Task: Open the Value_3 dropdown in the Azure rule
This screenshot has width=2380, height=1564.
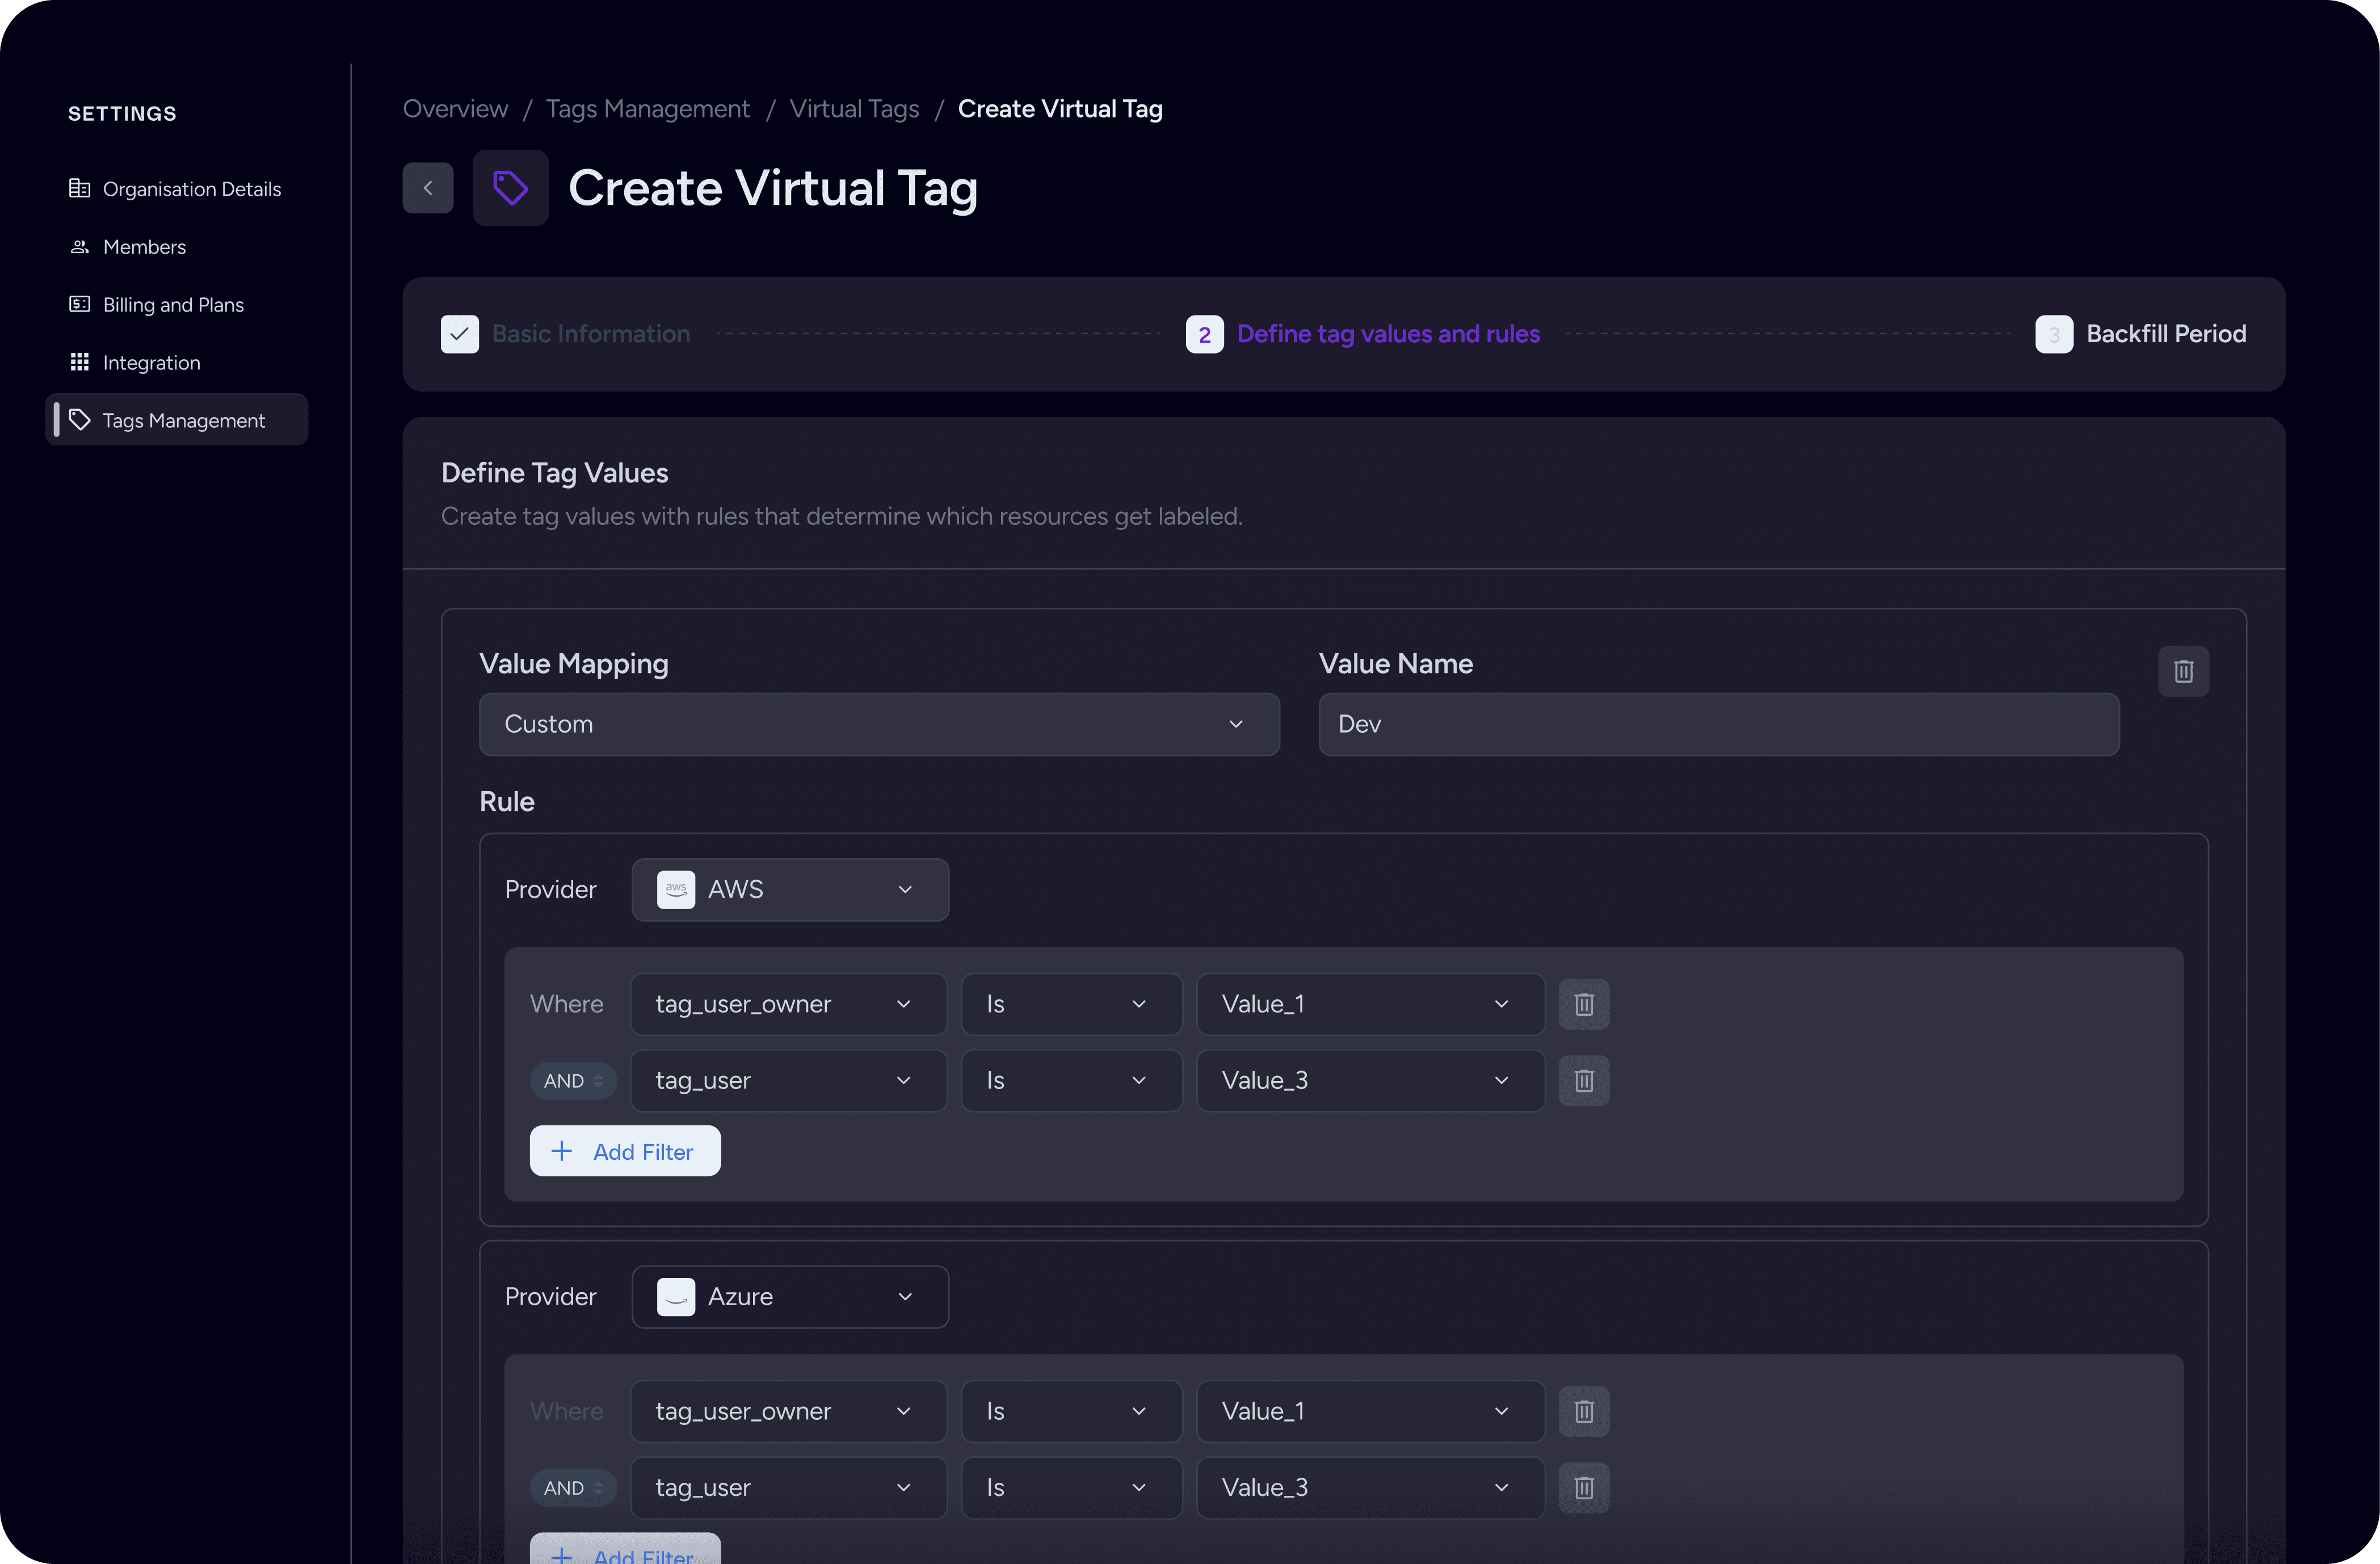Action: click(x=1370, y=1487)
